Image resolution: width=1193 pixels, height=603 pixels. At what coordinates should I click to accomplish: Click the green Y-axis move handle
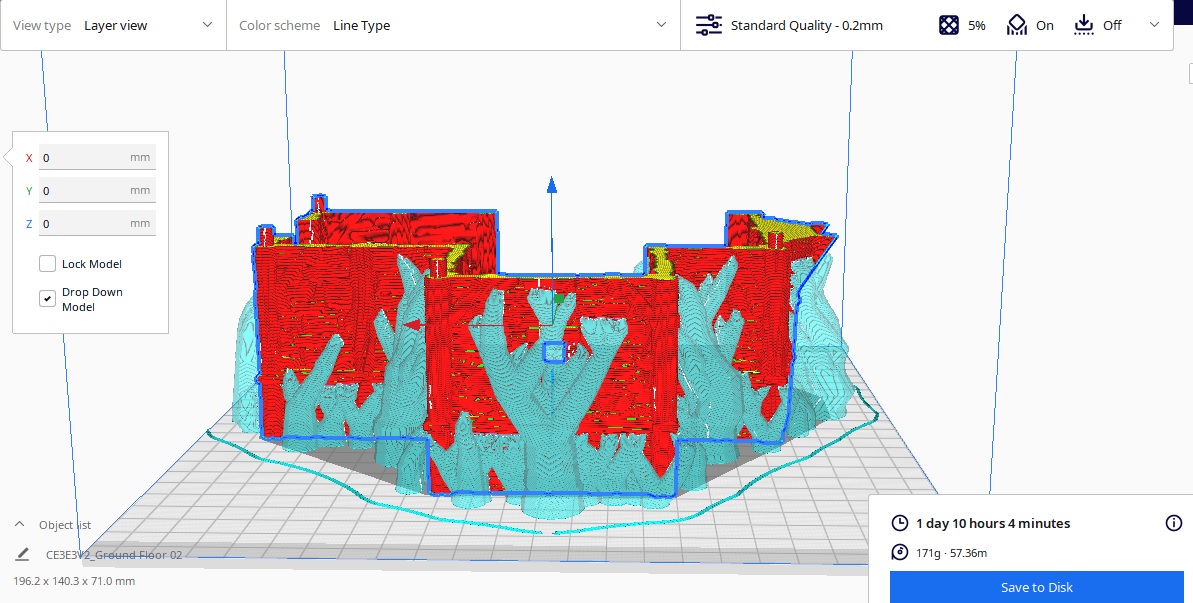[x=559, y=299]
